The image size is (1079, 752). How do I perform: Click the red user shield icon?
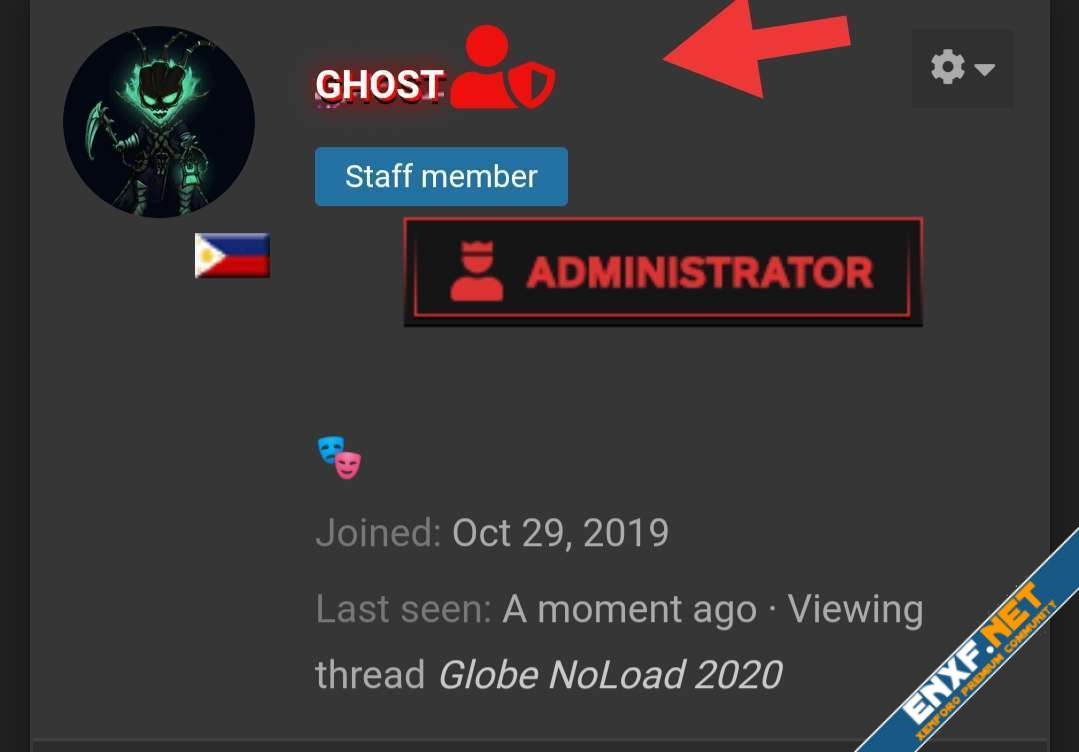point(502,67)
